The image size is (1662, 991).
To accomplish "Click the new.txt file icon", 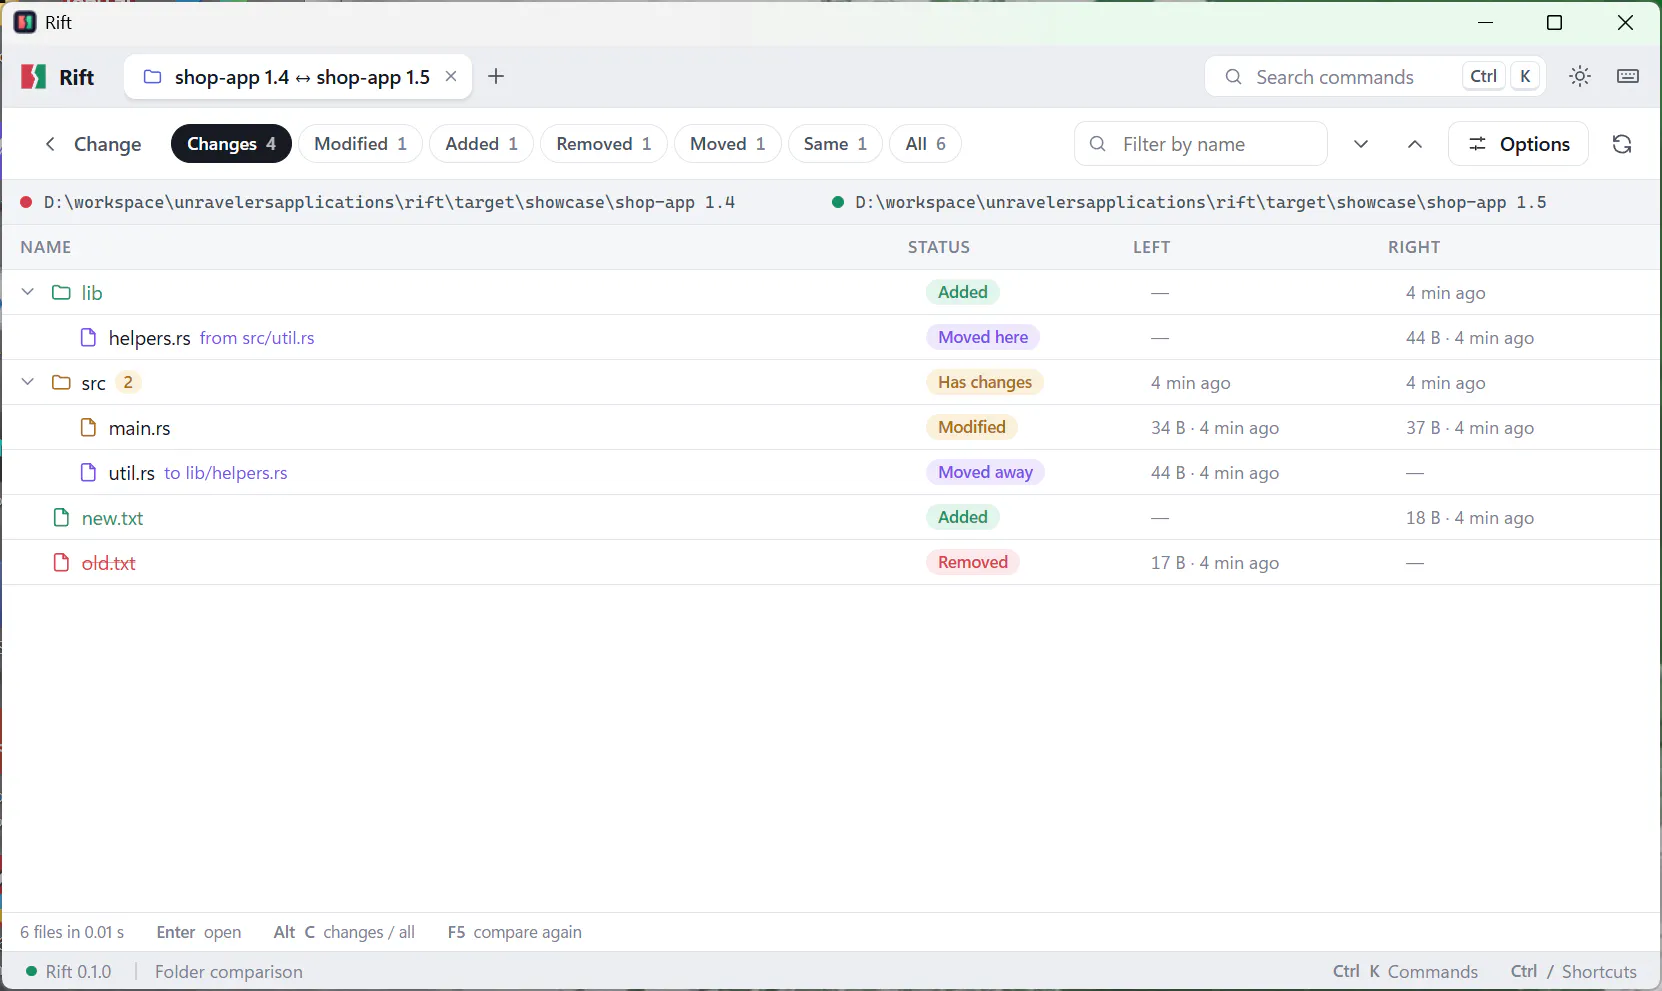I will tap(61, 518).
